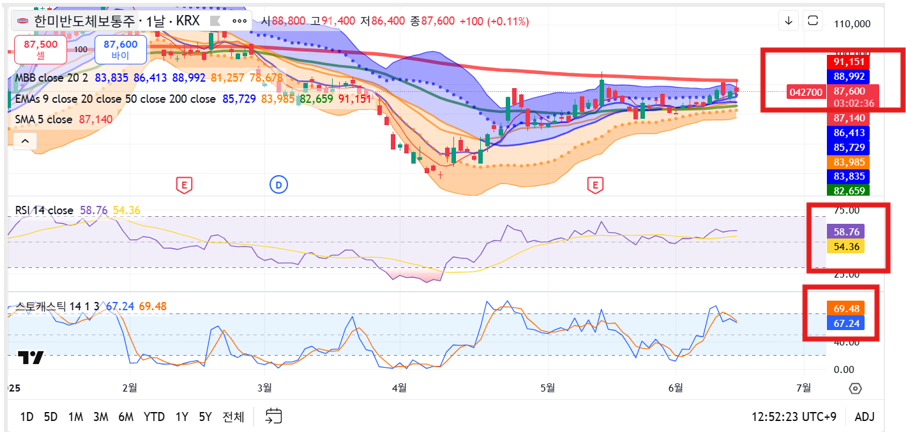The height and width of the screenshot is (432, 906).
Task: Click the 042700 ticker label on scale
Action: 807,91
